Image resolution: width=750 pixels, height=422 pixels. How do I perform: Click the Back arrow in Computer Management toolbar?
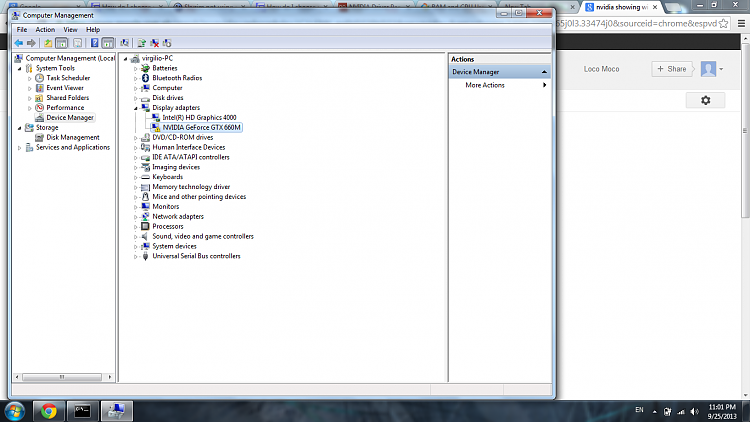(x=19, y=43)
